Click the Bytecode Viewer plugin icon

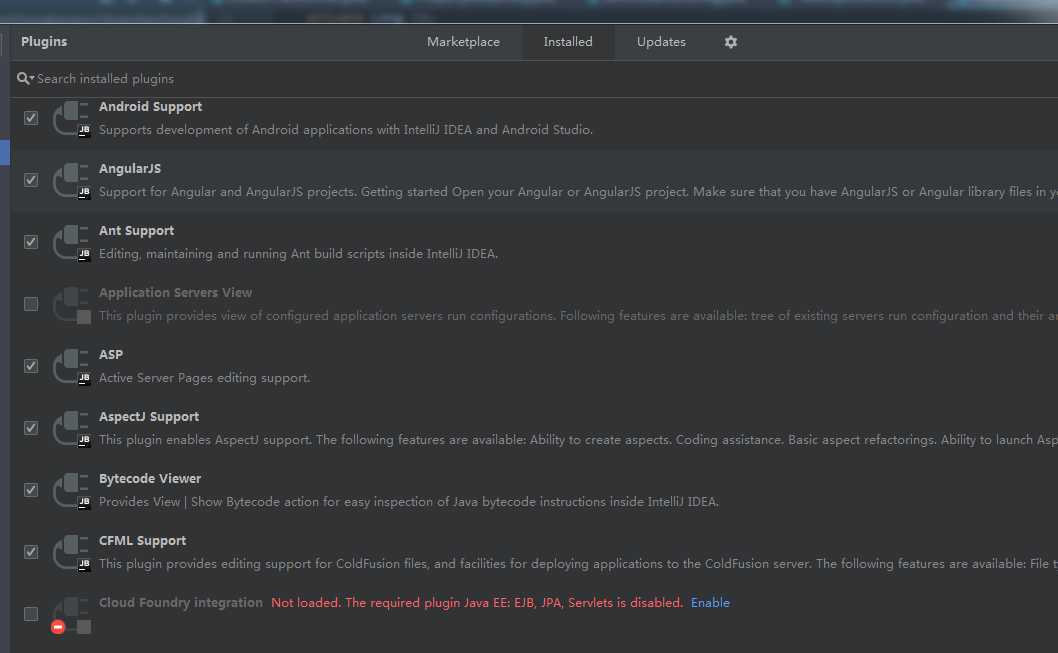tap(72, 491)
